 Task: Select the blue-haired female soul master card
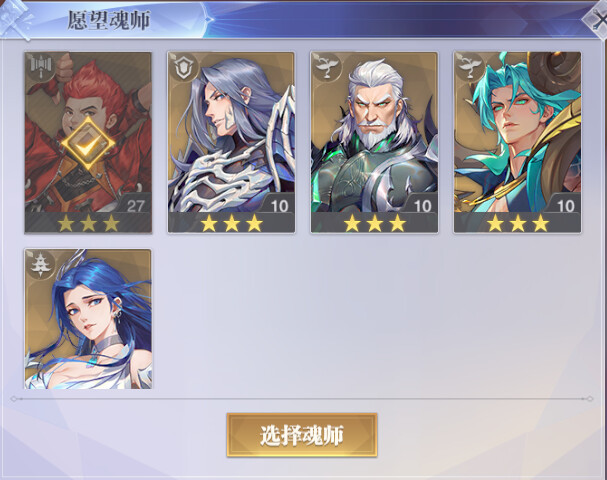tap(88, 319)
